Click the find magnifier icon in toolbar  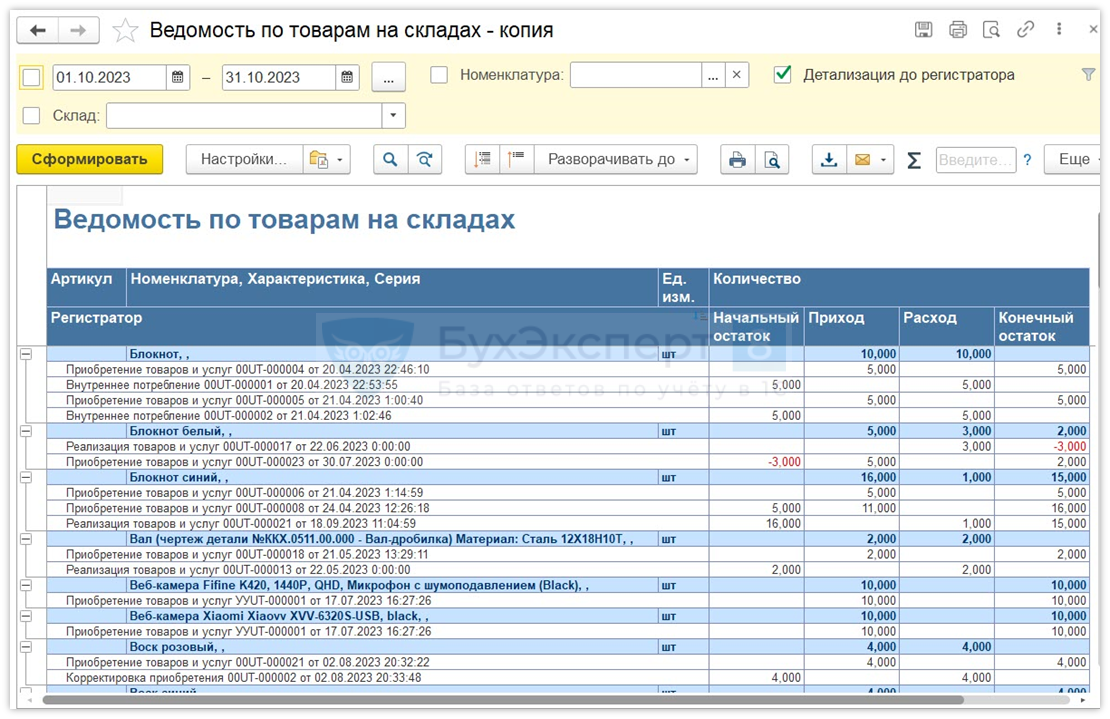390,160
